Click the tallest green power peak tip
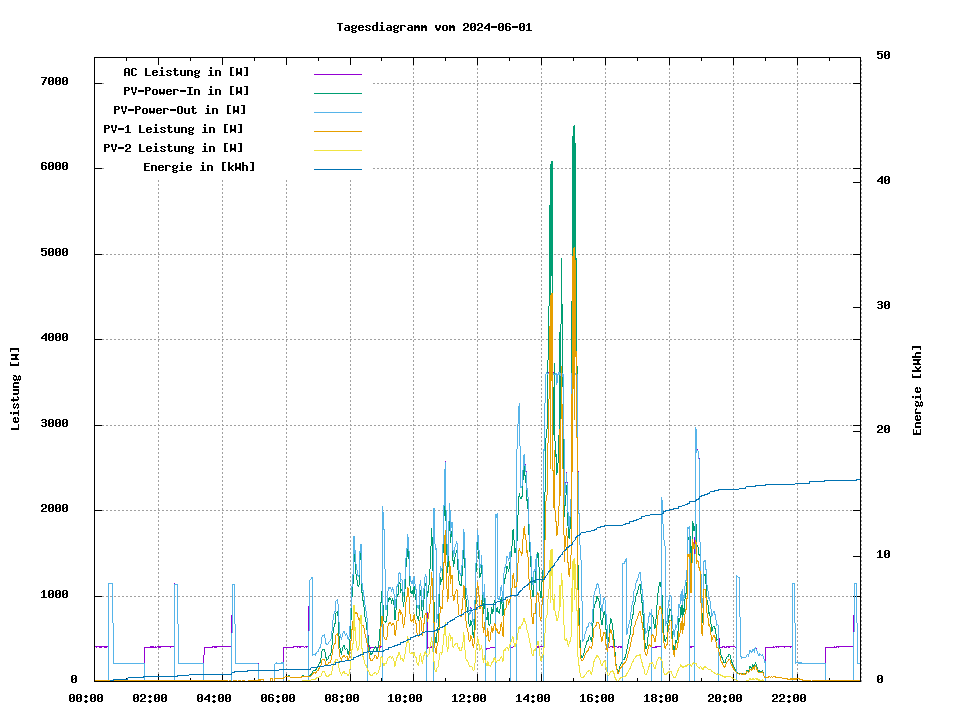This screenshot has height=720, width=960. coord(574,127)
